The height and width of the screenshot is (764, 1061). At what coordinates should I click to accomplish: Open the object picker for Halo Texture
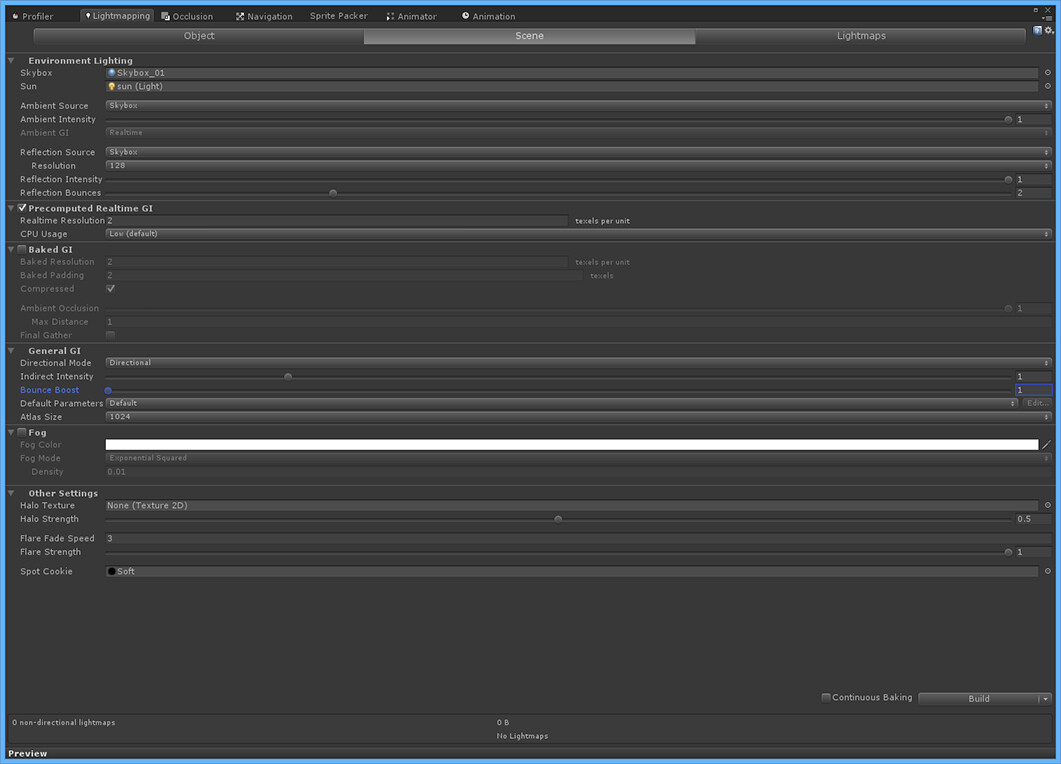pos(1048,505)
